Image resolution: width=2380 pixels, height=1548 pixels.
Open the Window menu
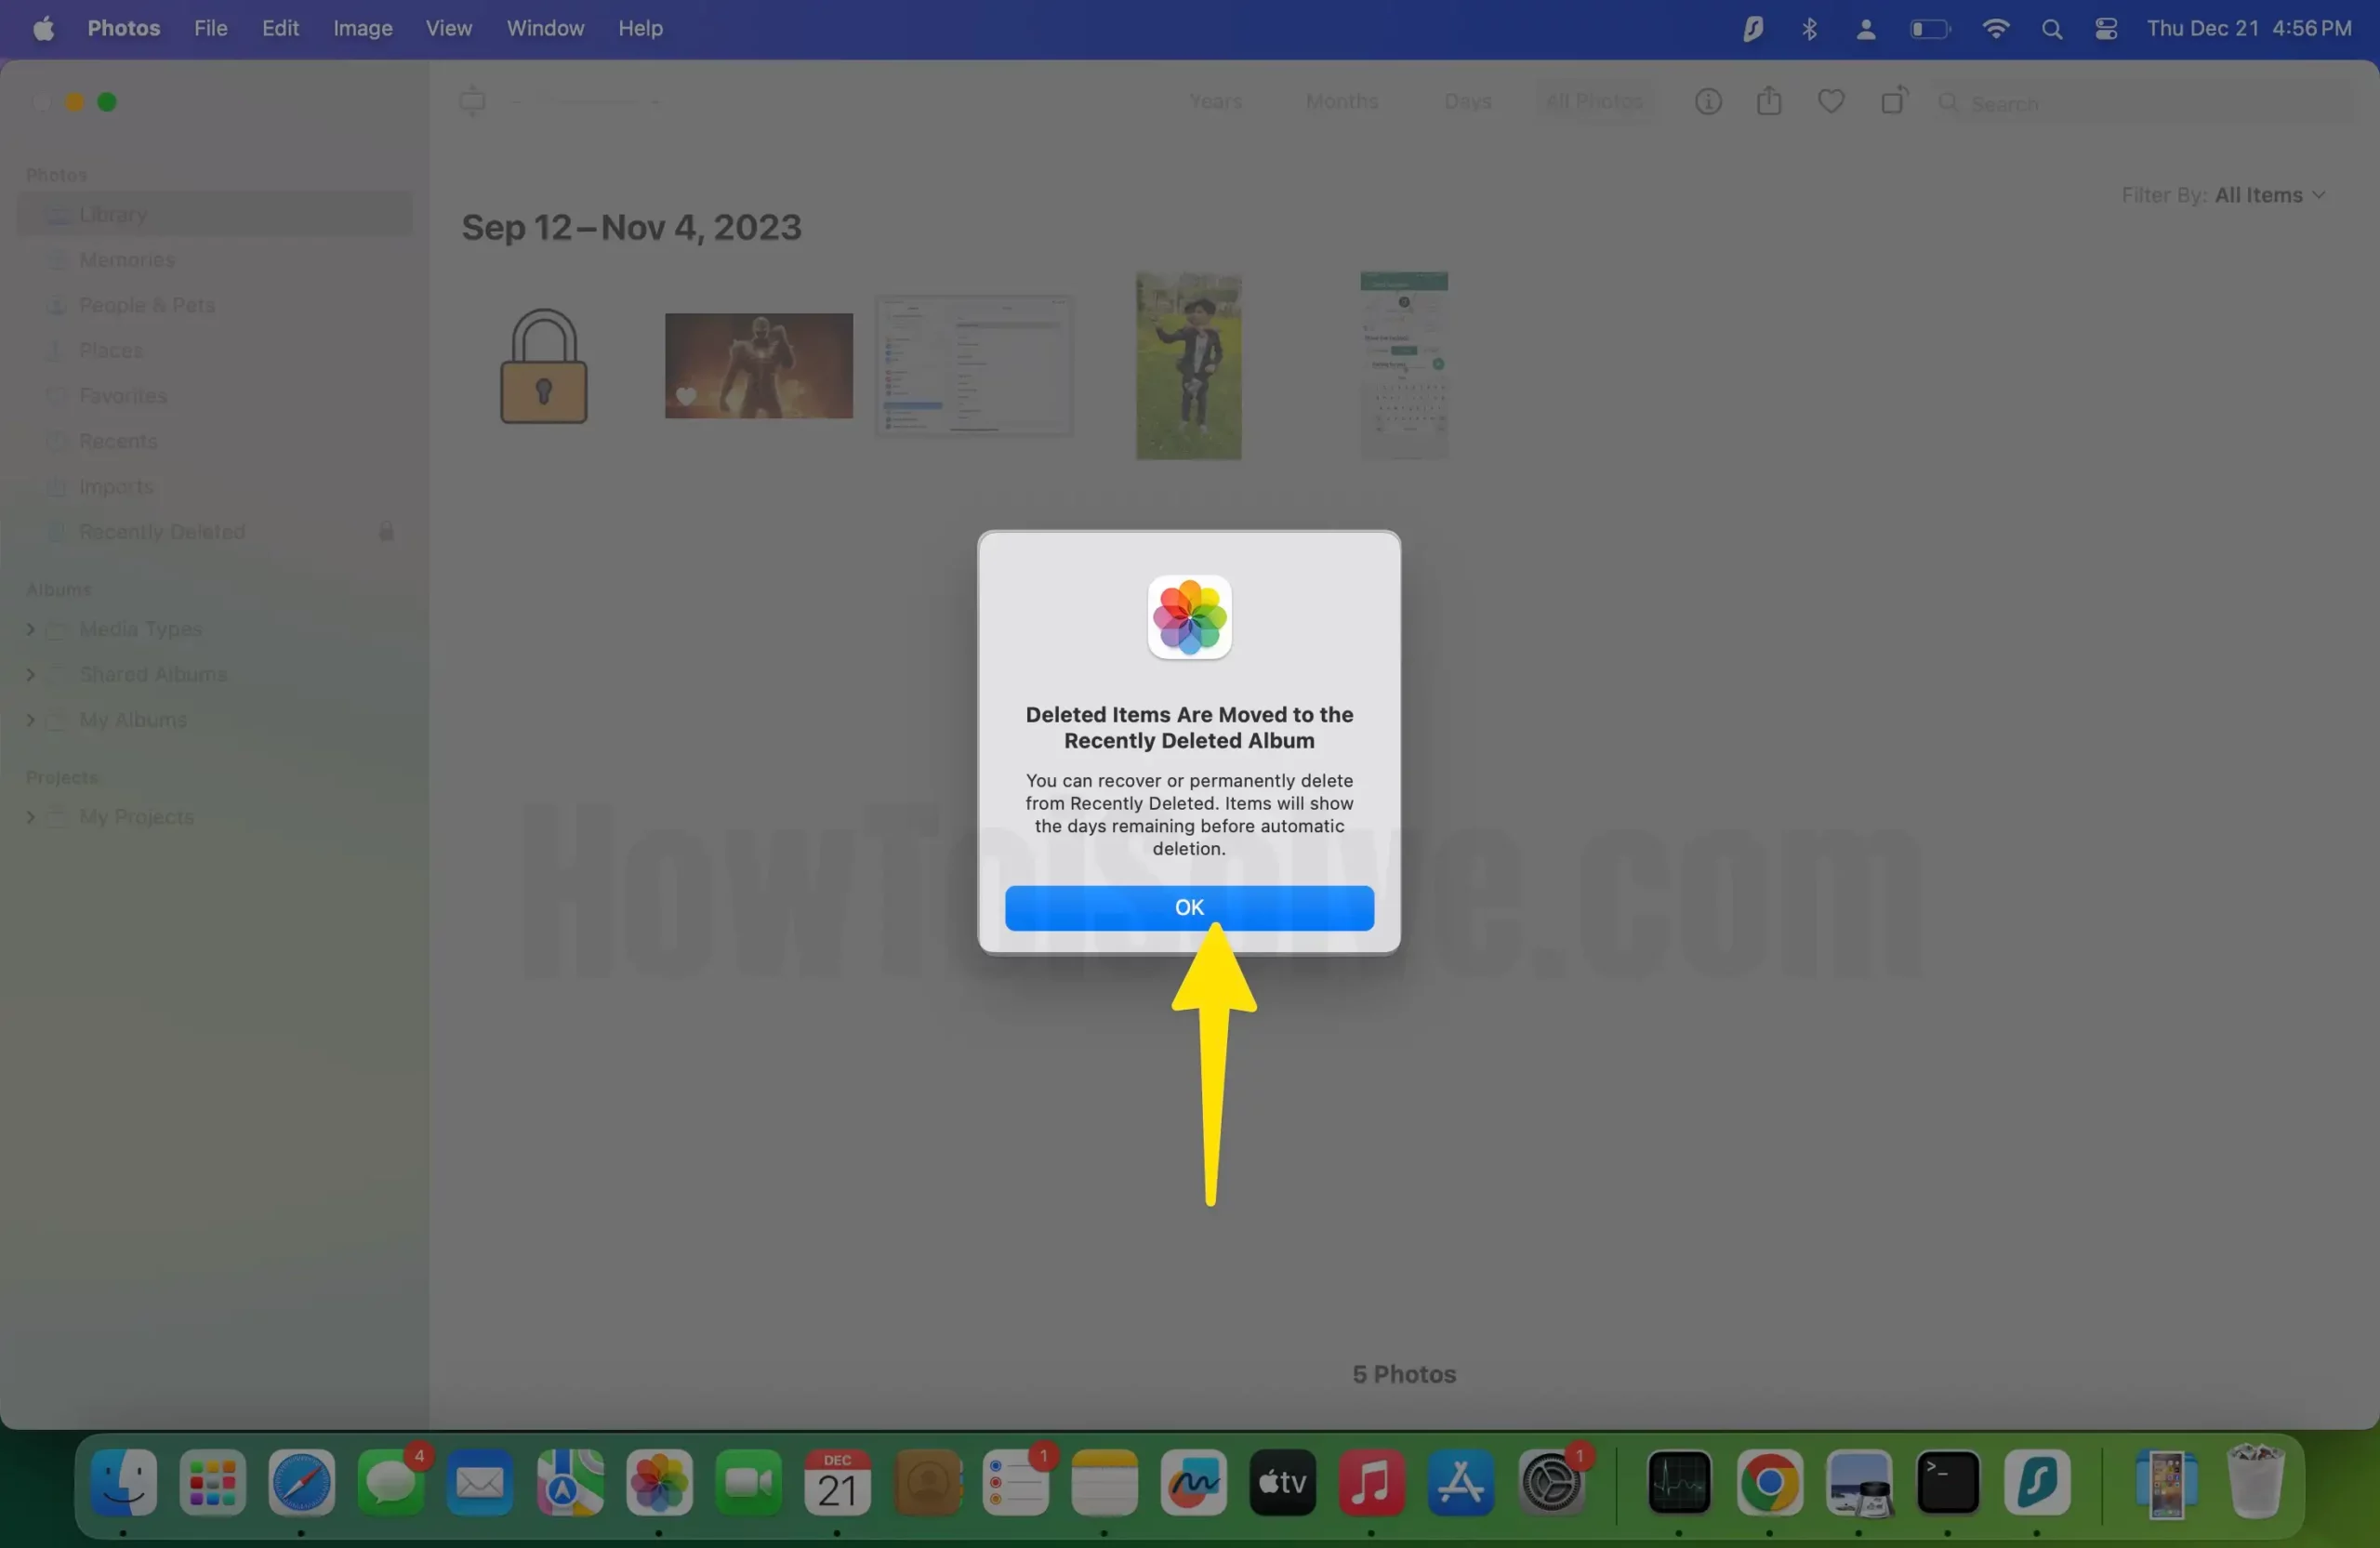pos(545,28)
